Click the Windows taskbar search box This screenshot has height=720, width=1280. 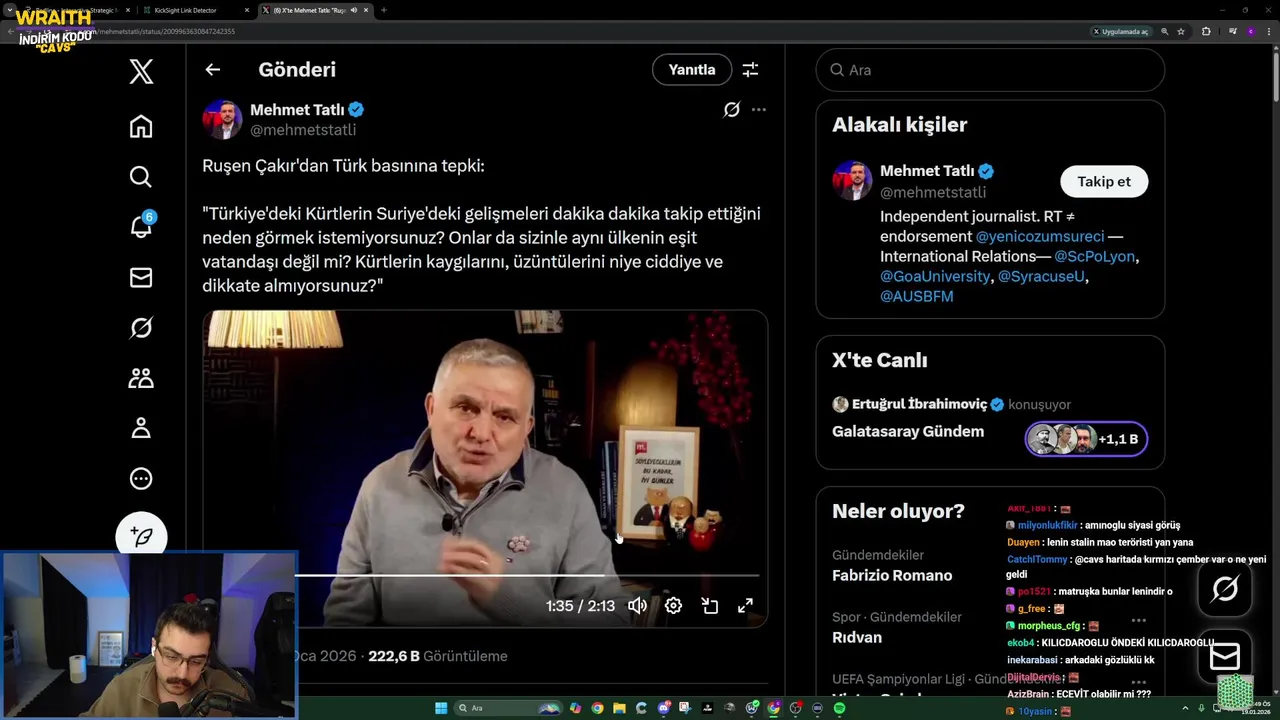(510, 708)
